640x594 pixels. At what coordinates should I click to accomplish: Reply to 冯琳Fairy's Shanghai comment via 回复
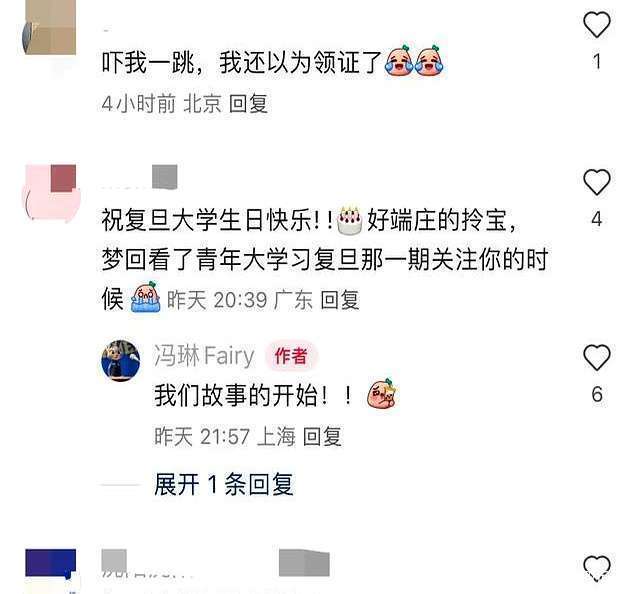322,436
